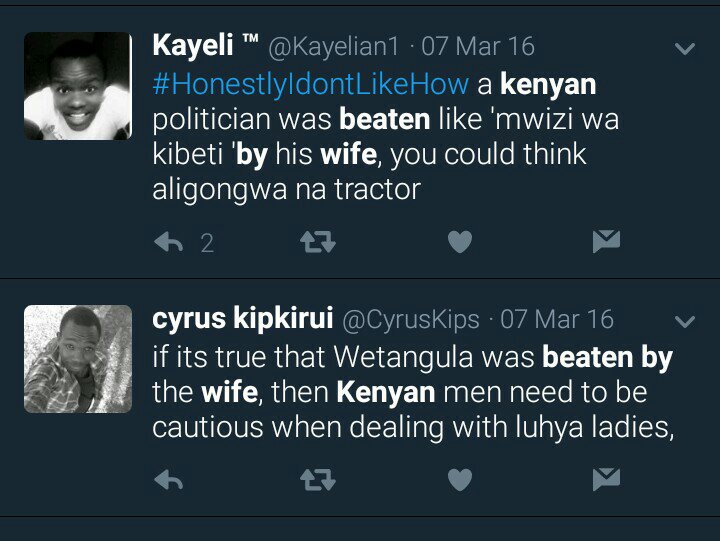
Task: Open cyrus kipkirui's profile picture
Action: click(78, 359)
